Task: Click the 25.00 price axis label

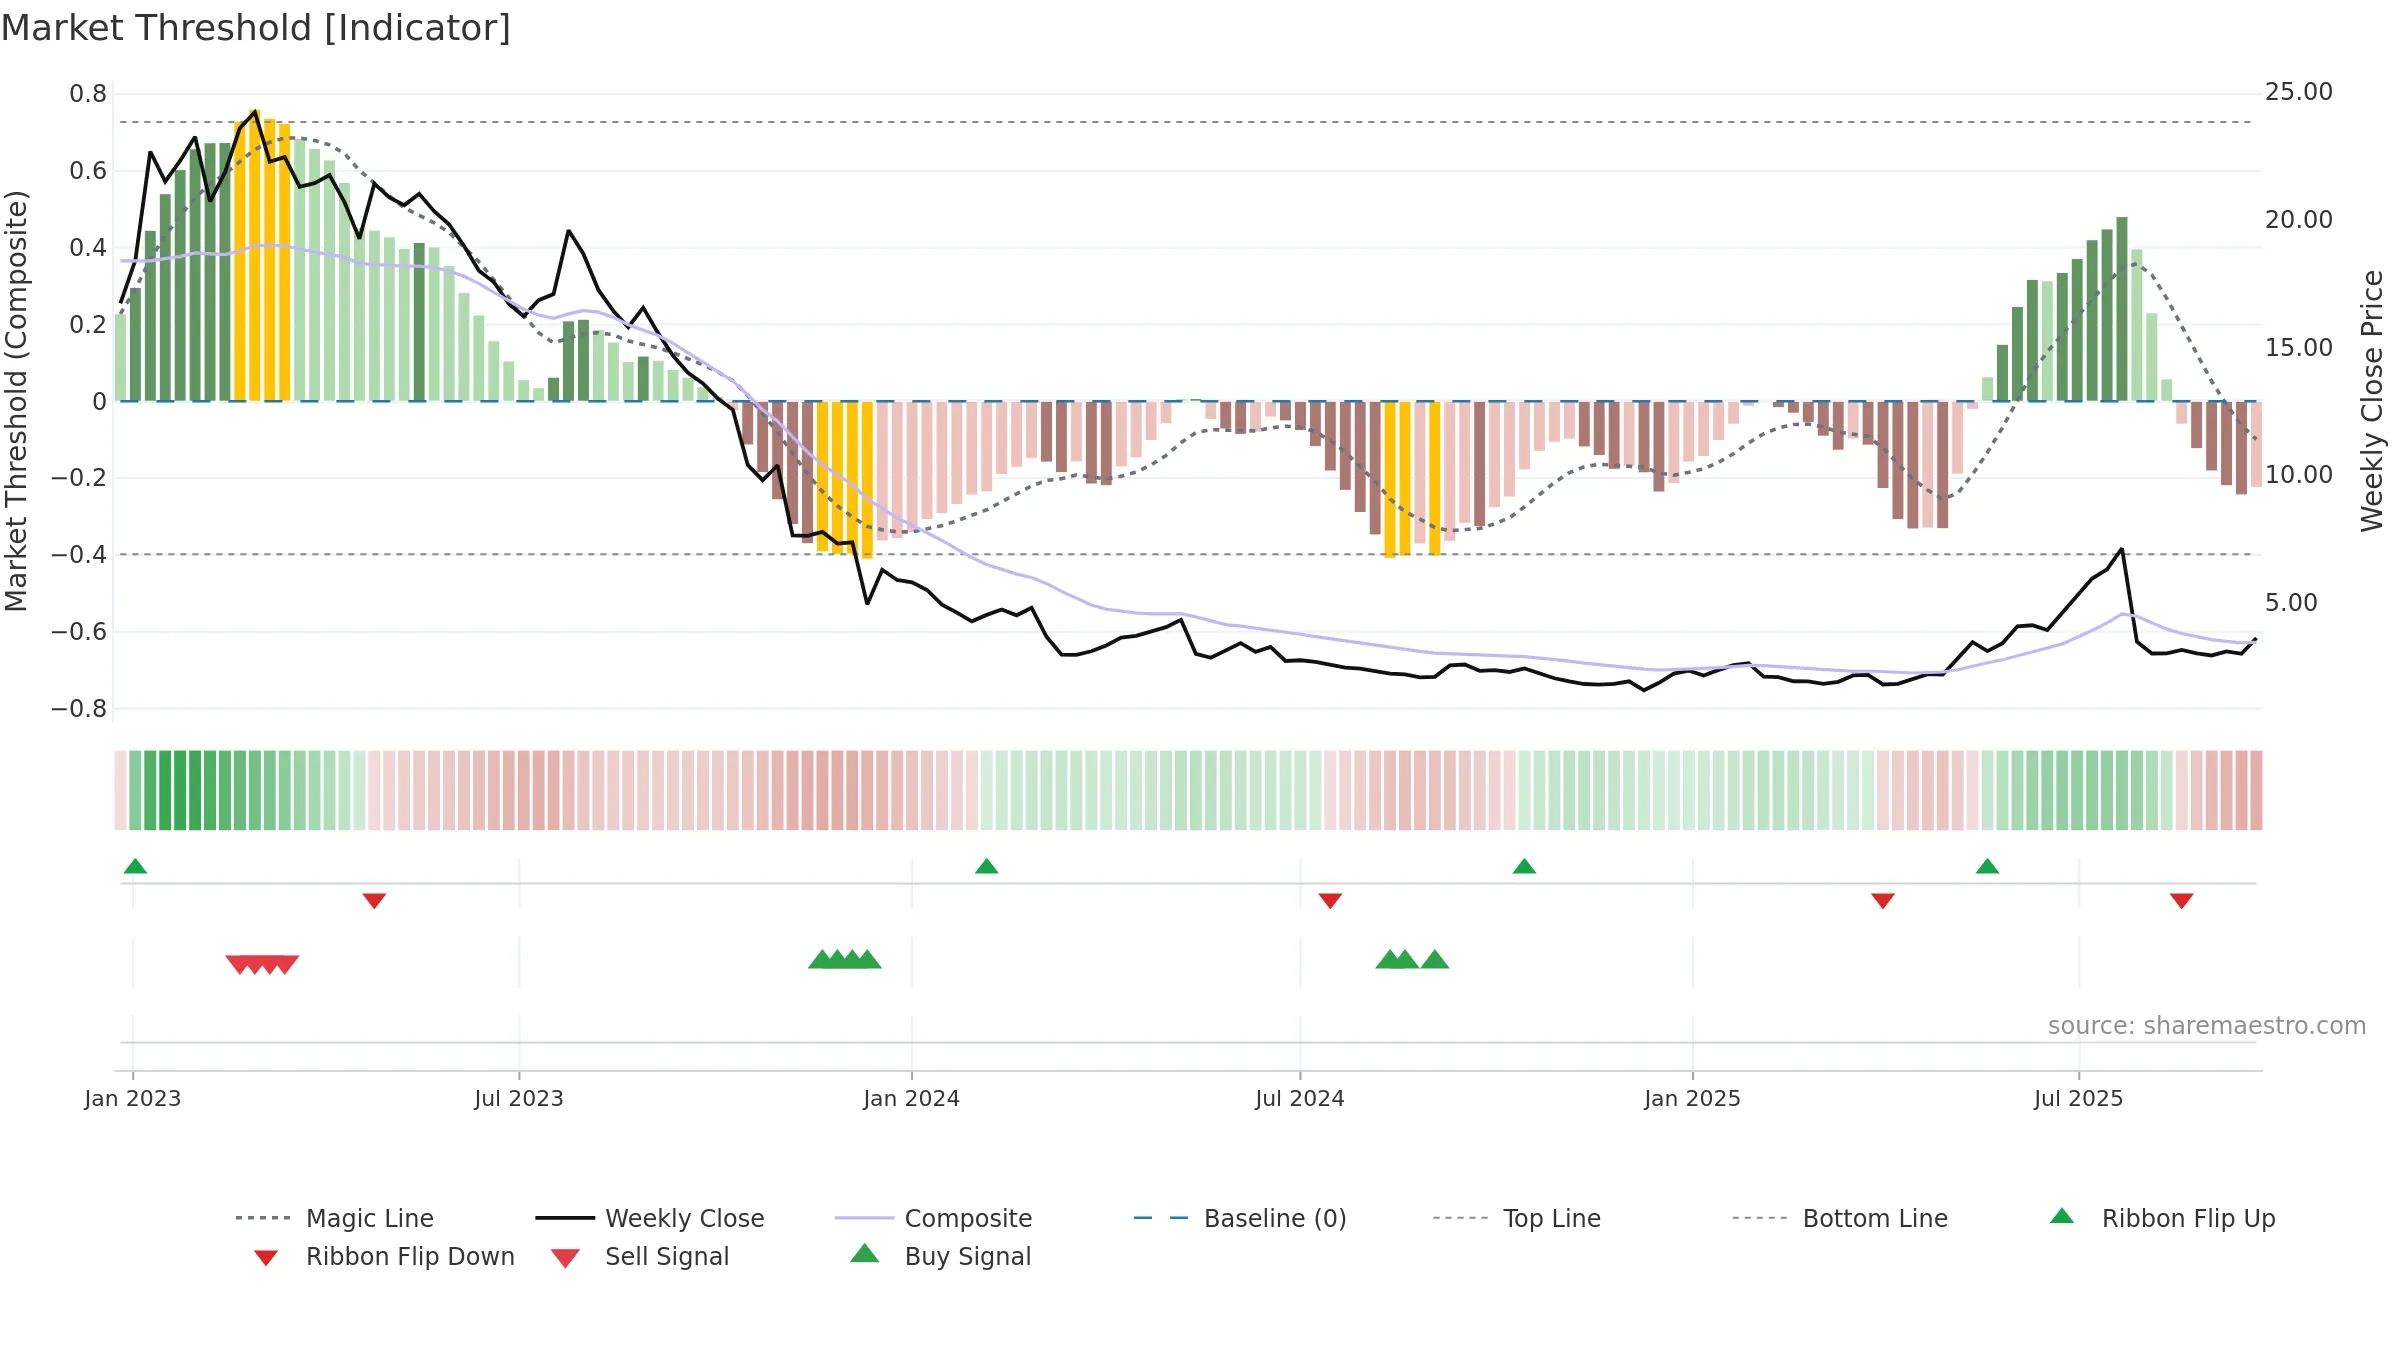Action: click(2299, 92)
